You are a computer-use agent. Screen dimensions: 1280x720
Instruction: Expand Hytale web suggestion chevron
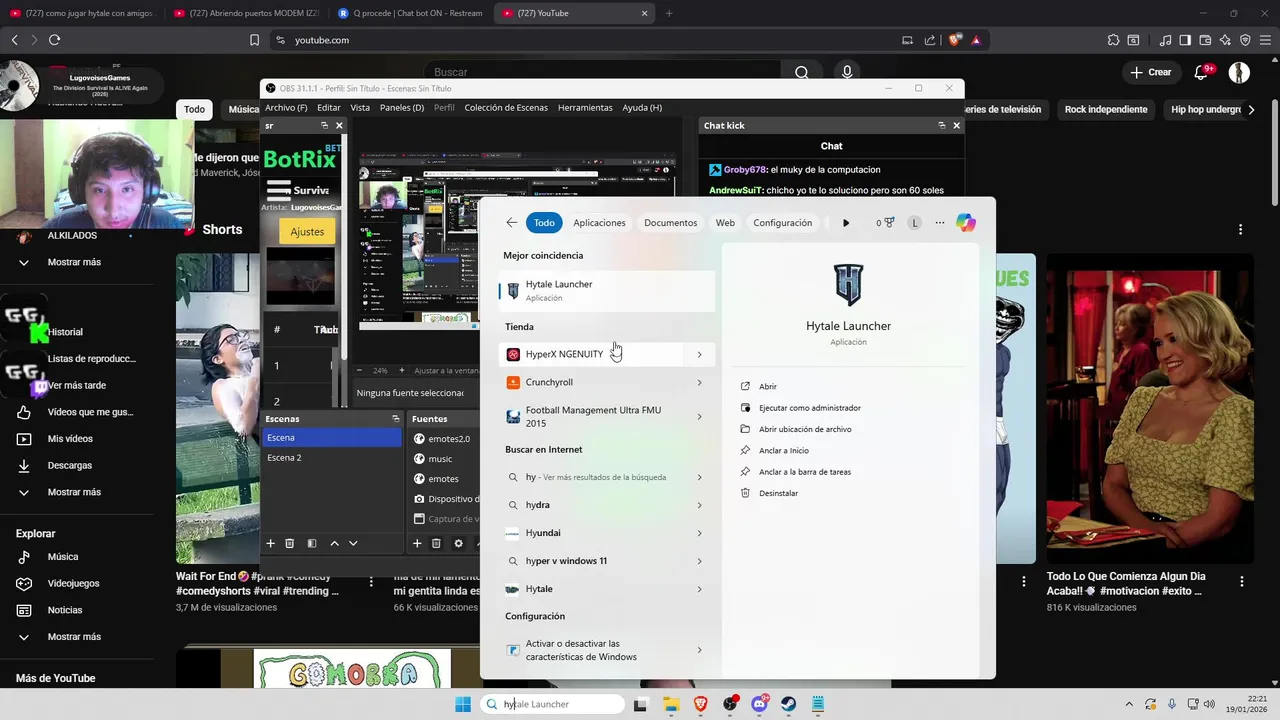coord(699,589)
